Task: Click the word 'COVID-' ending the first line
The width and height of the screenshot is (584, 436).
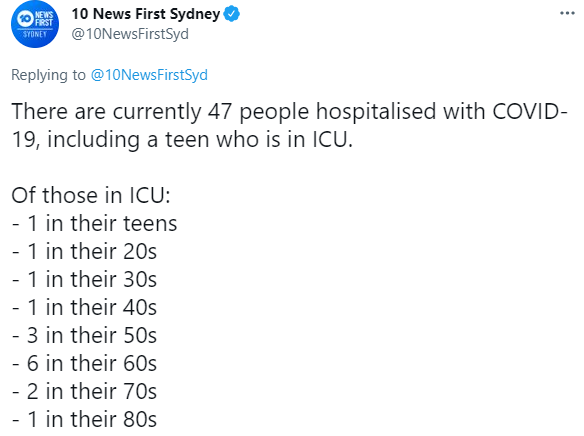Action: pos(530,111)
